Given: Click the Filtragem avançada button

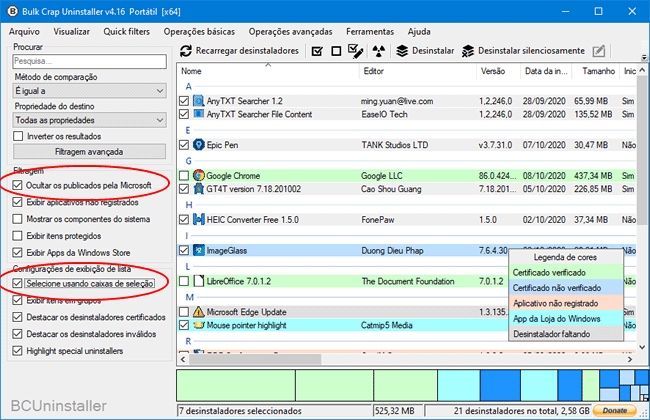Looking at the screenshot, I should point(88,151).
